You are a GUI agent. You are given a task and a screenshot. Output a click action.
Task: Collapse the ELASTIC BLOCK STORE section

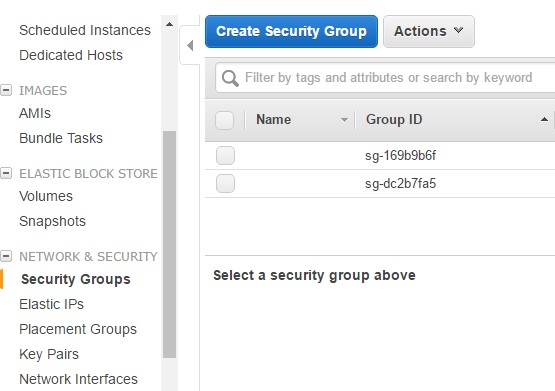coord(6,173)
